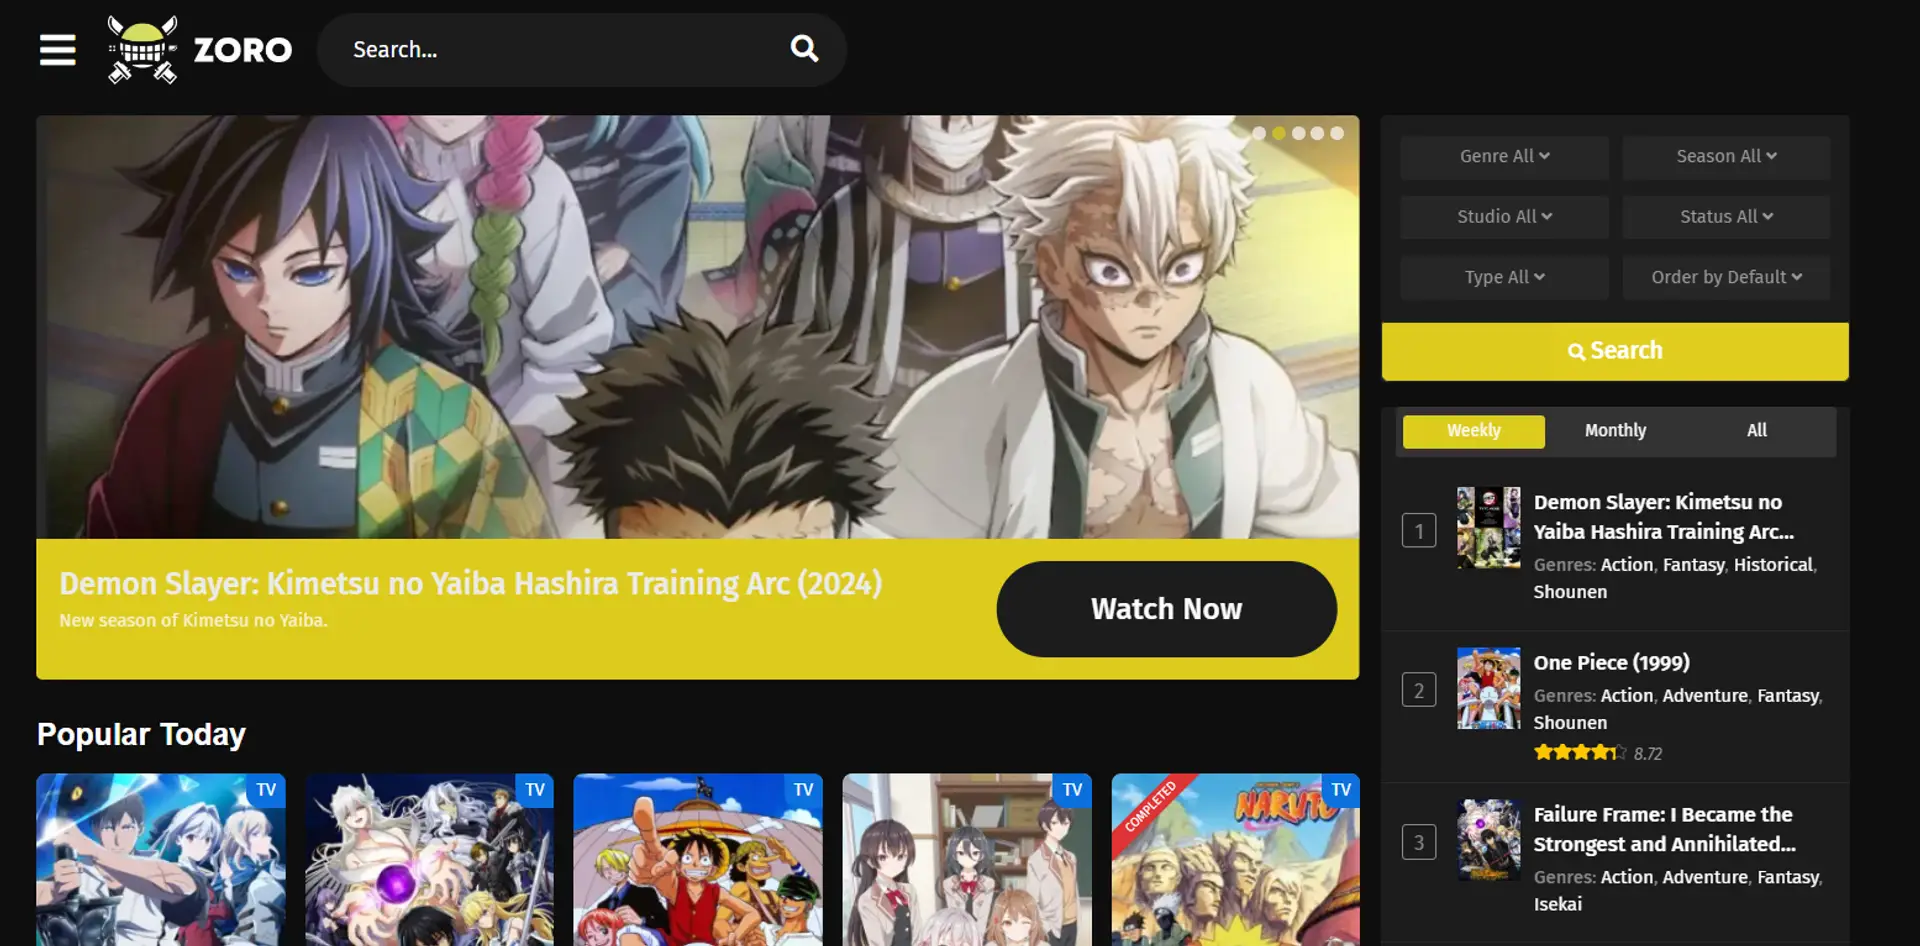Viewport: 1920px width, 946px height.
Task: Switch to the All ranking tab
Action: [x=1756, y=431]
